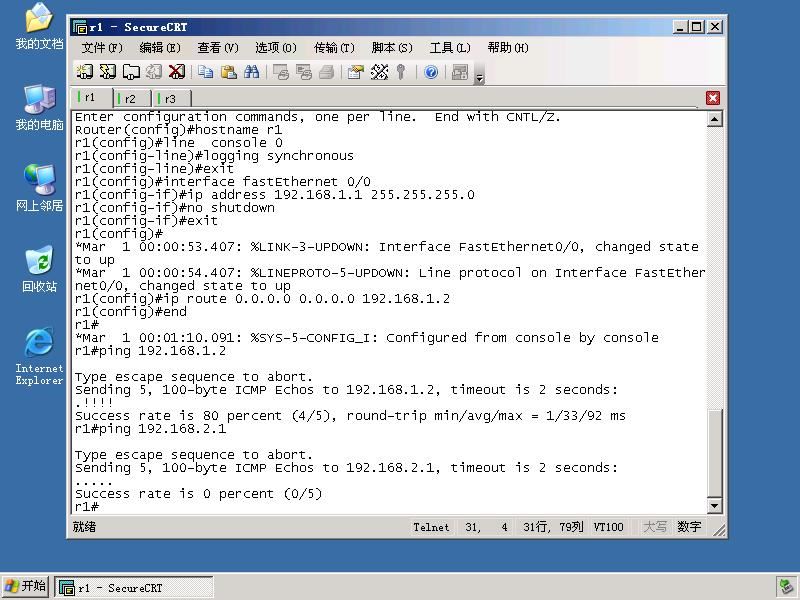The image size is (800, 600).
Task: Open the 工具(L) menu
Action: 450,48
